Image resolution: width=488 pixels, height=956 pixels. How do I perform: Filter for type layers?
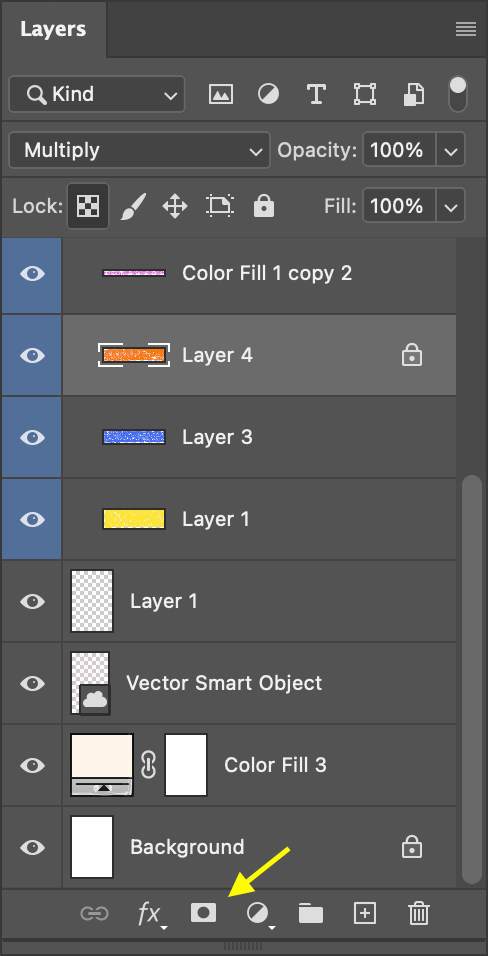click(315, 95)
